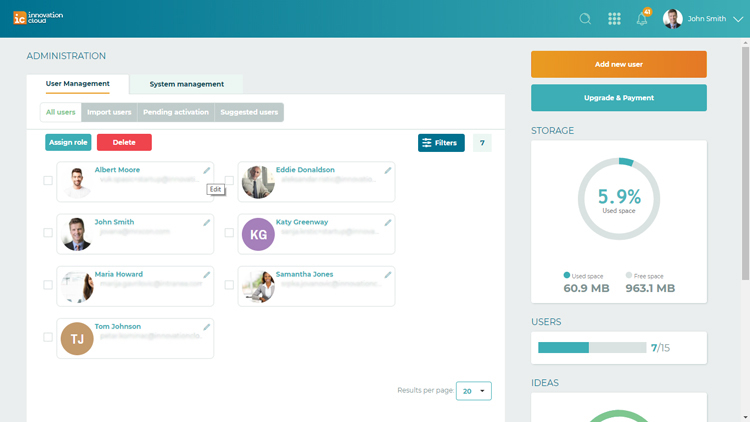Click the TJ initials avatar
The height and width of the screenshot is (422, 750).
(x=77, y=338)
